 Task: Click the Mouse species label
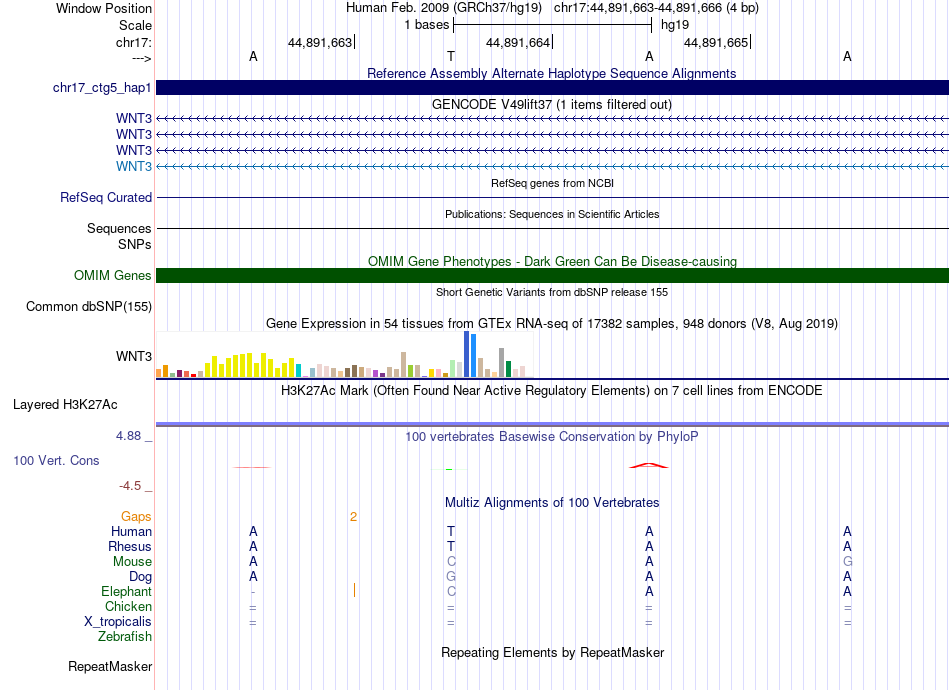(x=132, y=562)
